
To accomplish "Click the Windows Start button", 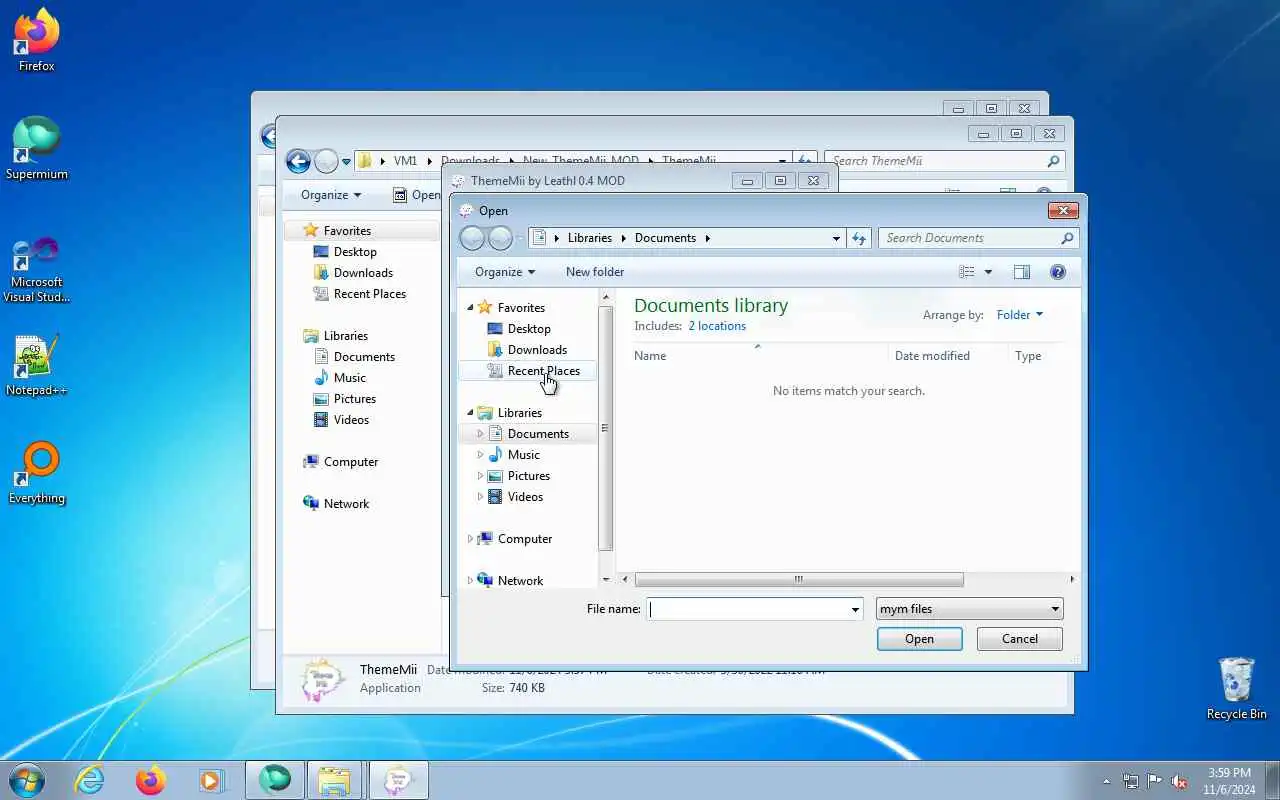I will point(27,780).
